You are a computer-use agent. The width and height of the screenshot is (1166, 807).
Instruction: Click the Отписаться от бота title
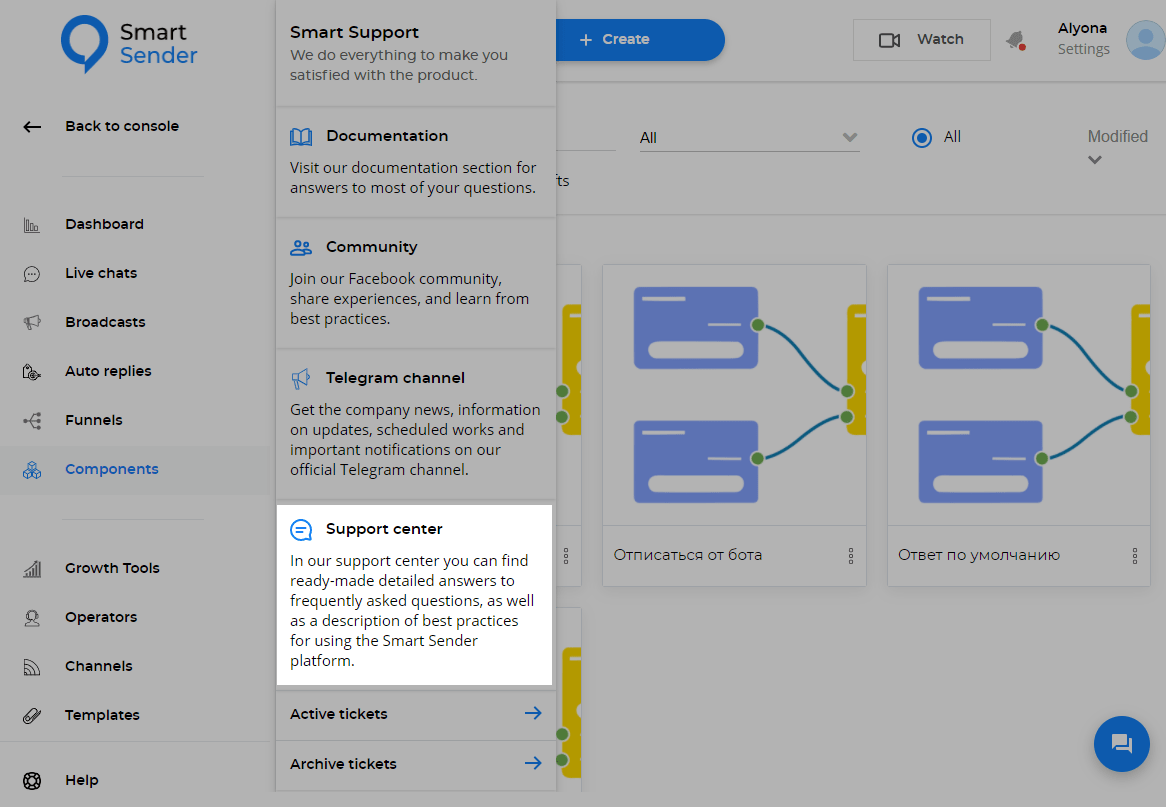pos(688,555)
